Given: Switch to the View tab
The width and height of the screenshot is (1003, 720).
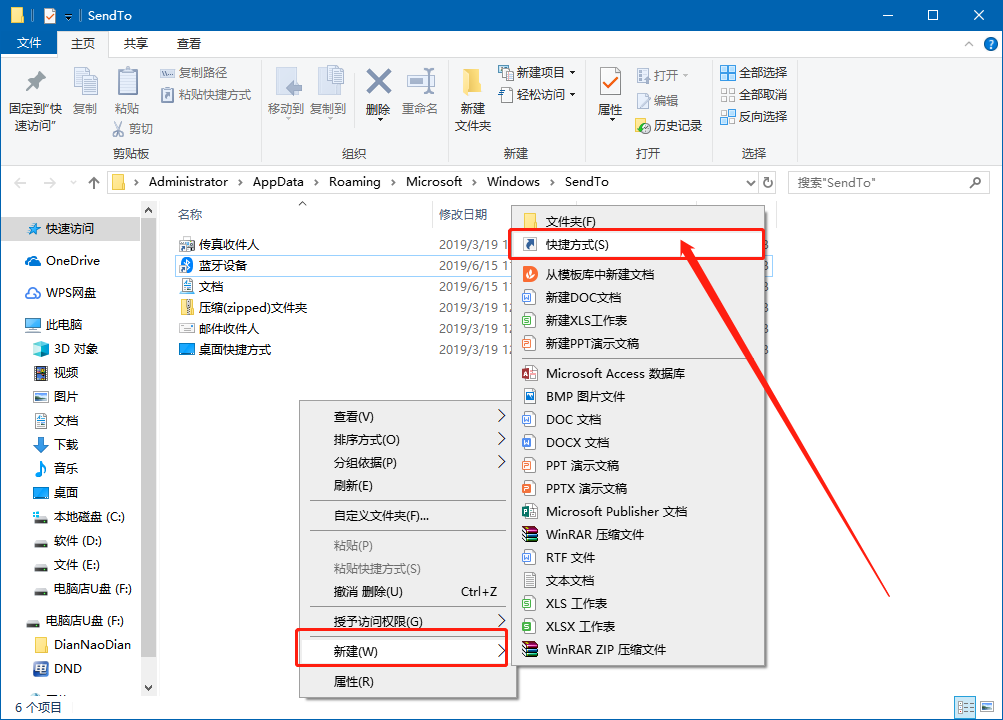Looking at the screenshot, I should [x=189, y=43].
